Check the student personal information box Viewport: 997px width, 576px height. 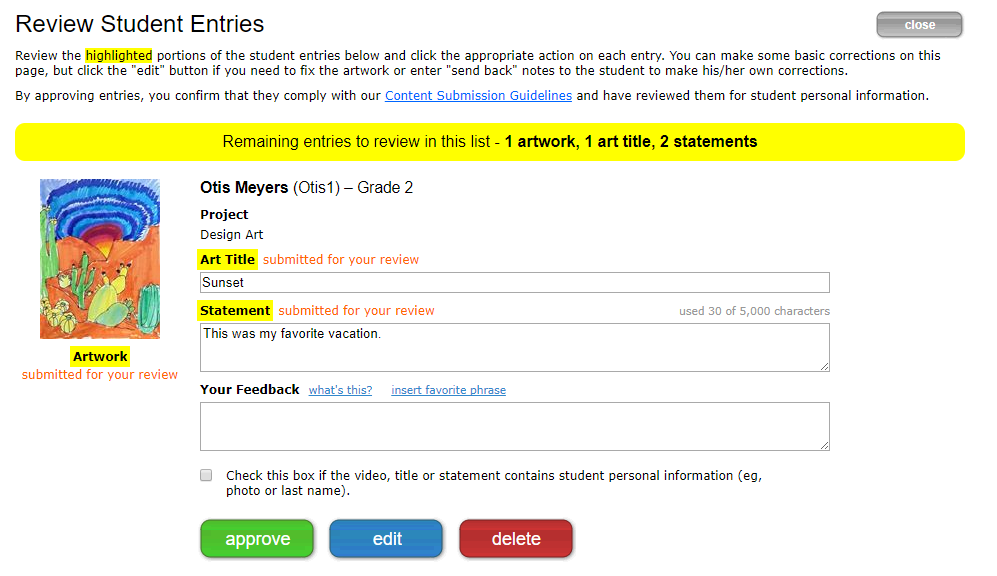(x=206, y=475)
